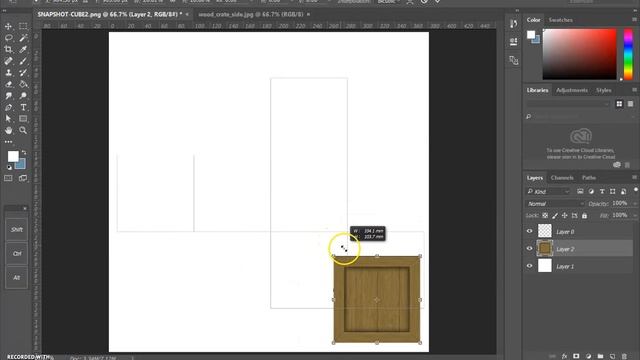The width and height of the screenshot is (640, 360).
Task: Select the Paint Bucket tool
Action: tap(23, 84)
